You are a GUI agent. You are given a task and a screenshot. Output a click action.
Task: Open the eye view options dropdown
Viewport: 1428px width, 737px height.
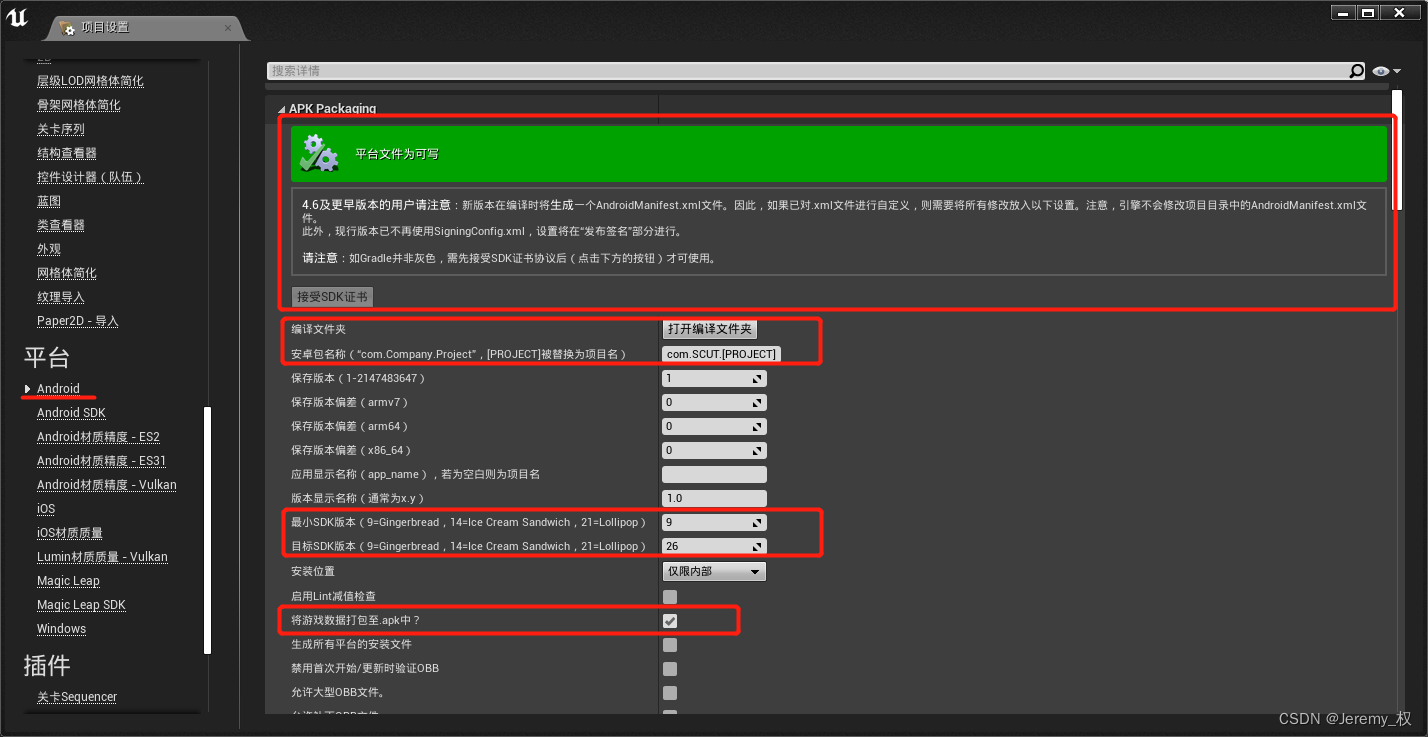(1386, 71)
